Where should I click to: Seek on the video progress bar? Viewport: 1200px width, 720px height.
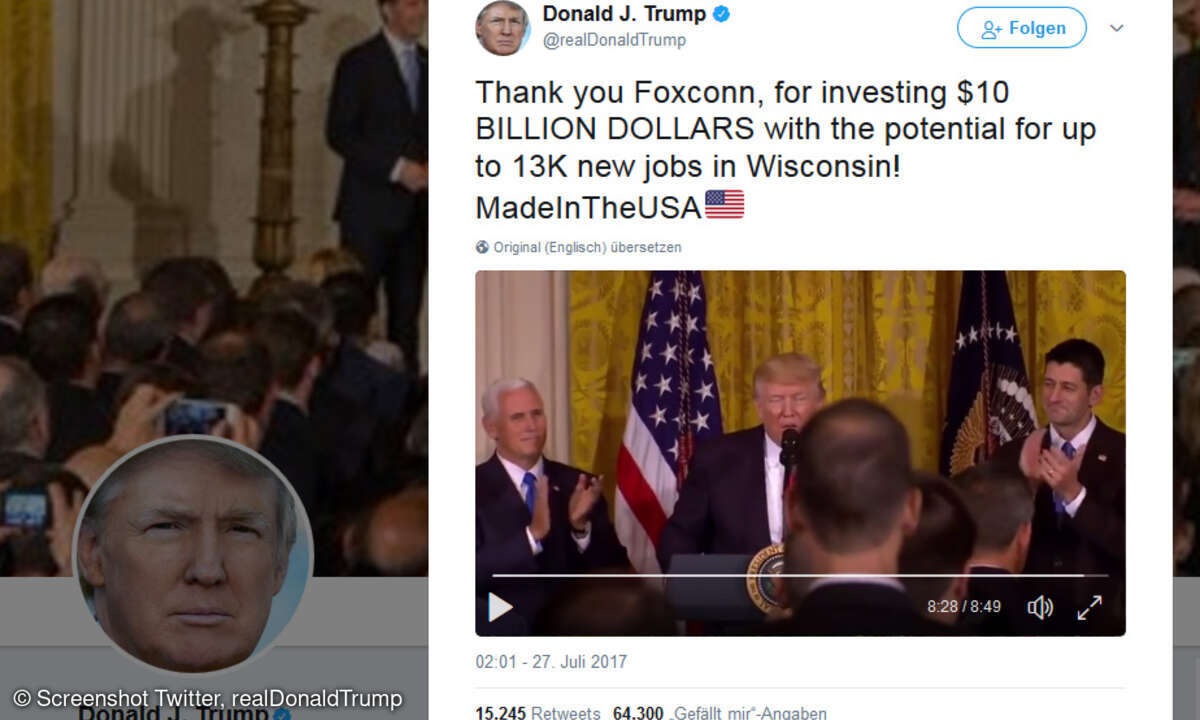point(800,575)
